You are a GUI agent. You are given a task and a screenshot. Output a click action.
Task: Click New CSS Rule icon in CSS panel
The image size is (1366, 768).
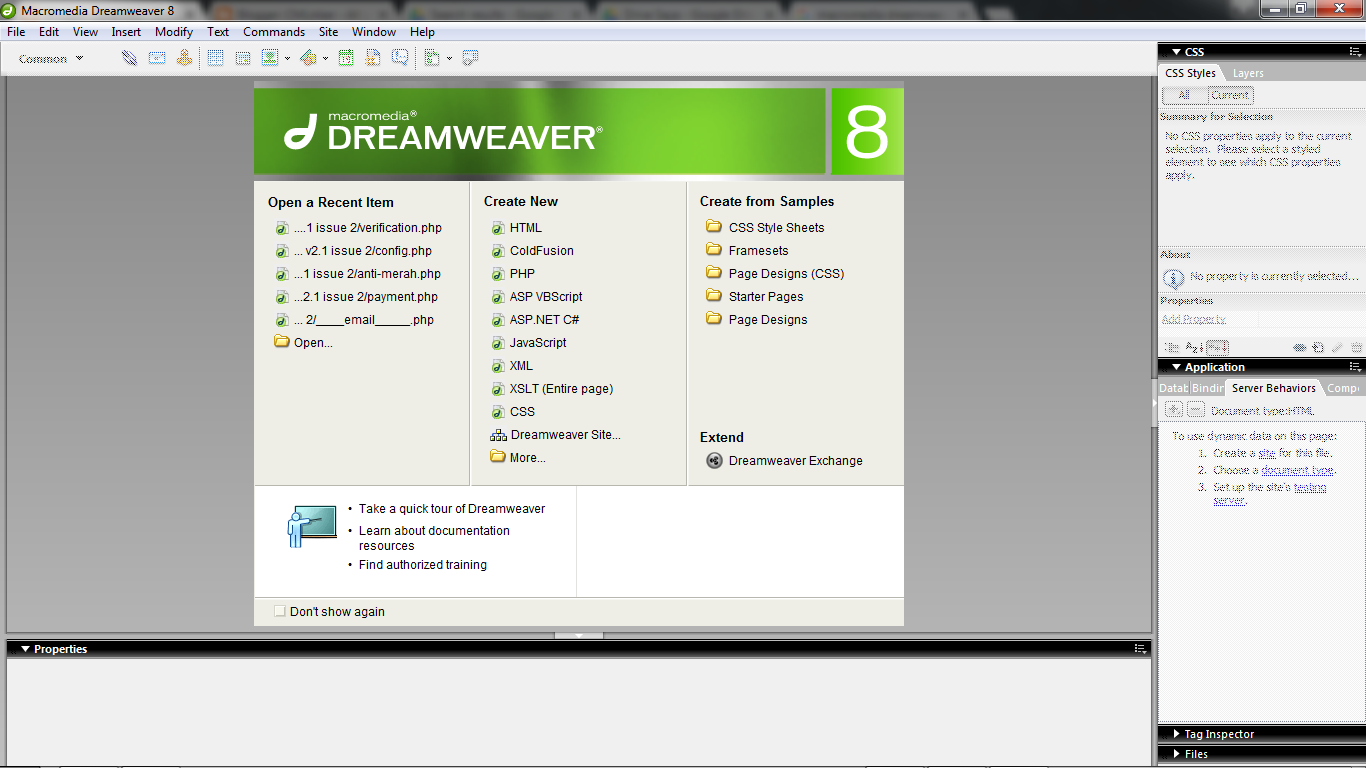pos(1319,348)
